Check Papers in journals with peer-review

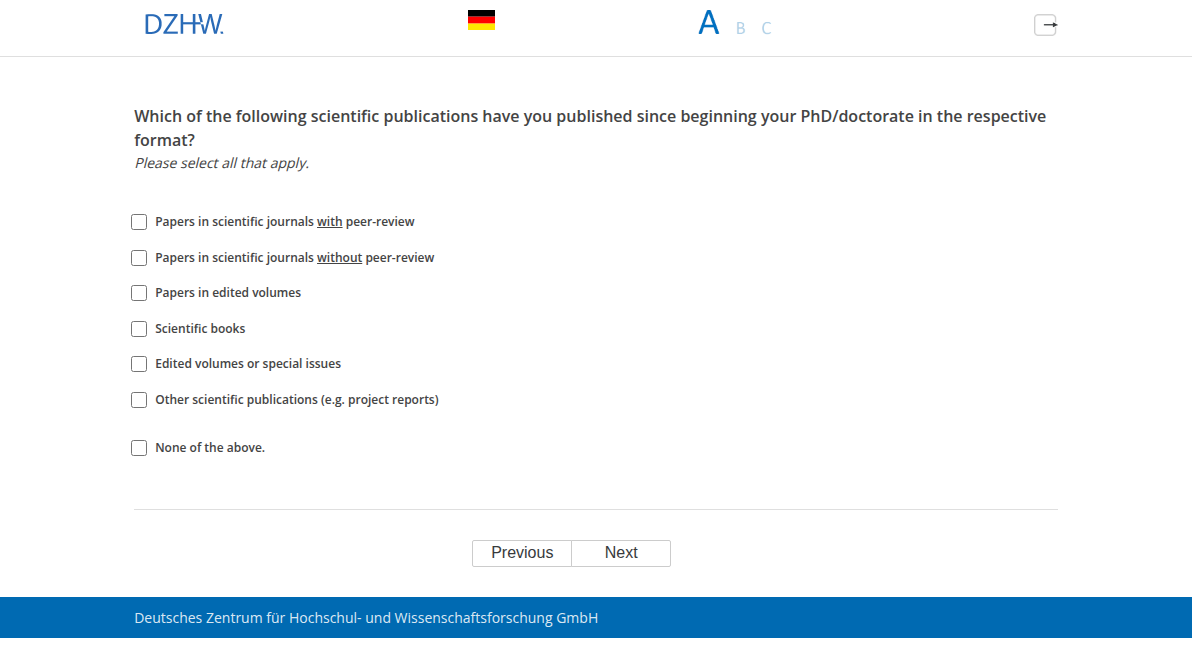pyautogui.click(x=139, y=222)
